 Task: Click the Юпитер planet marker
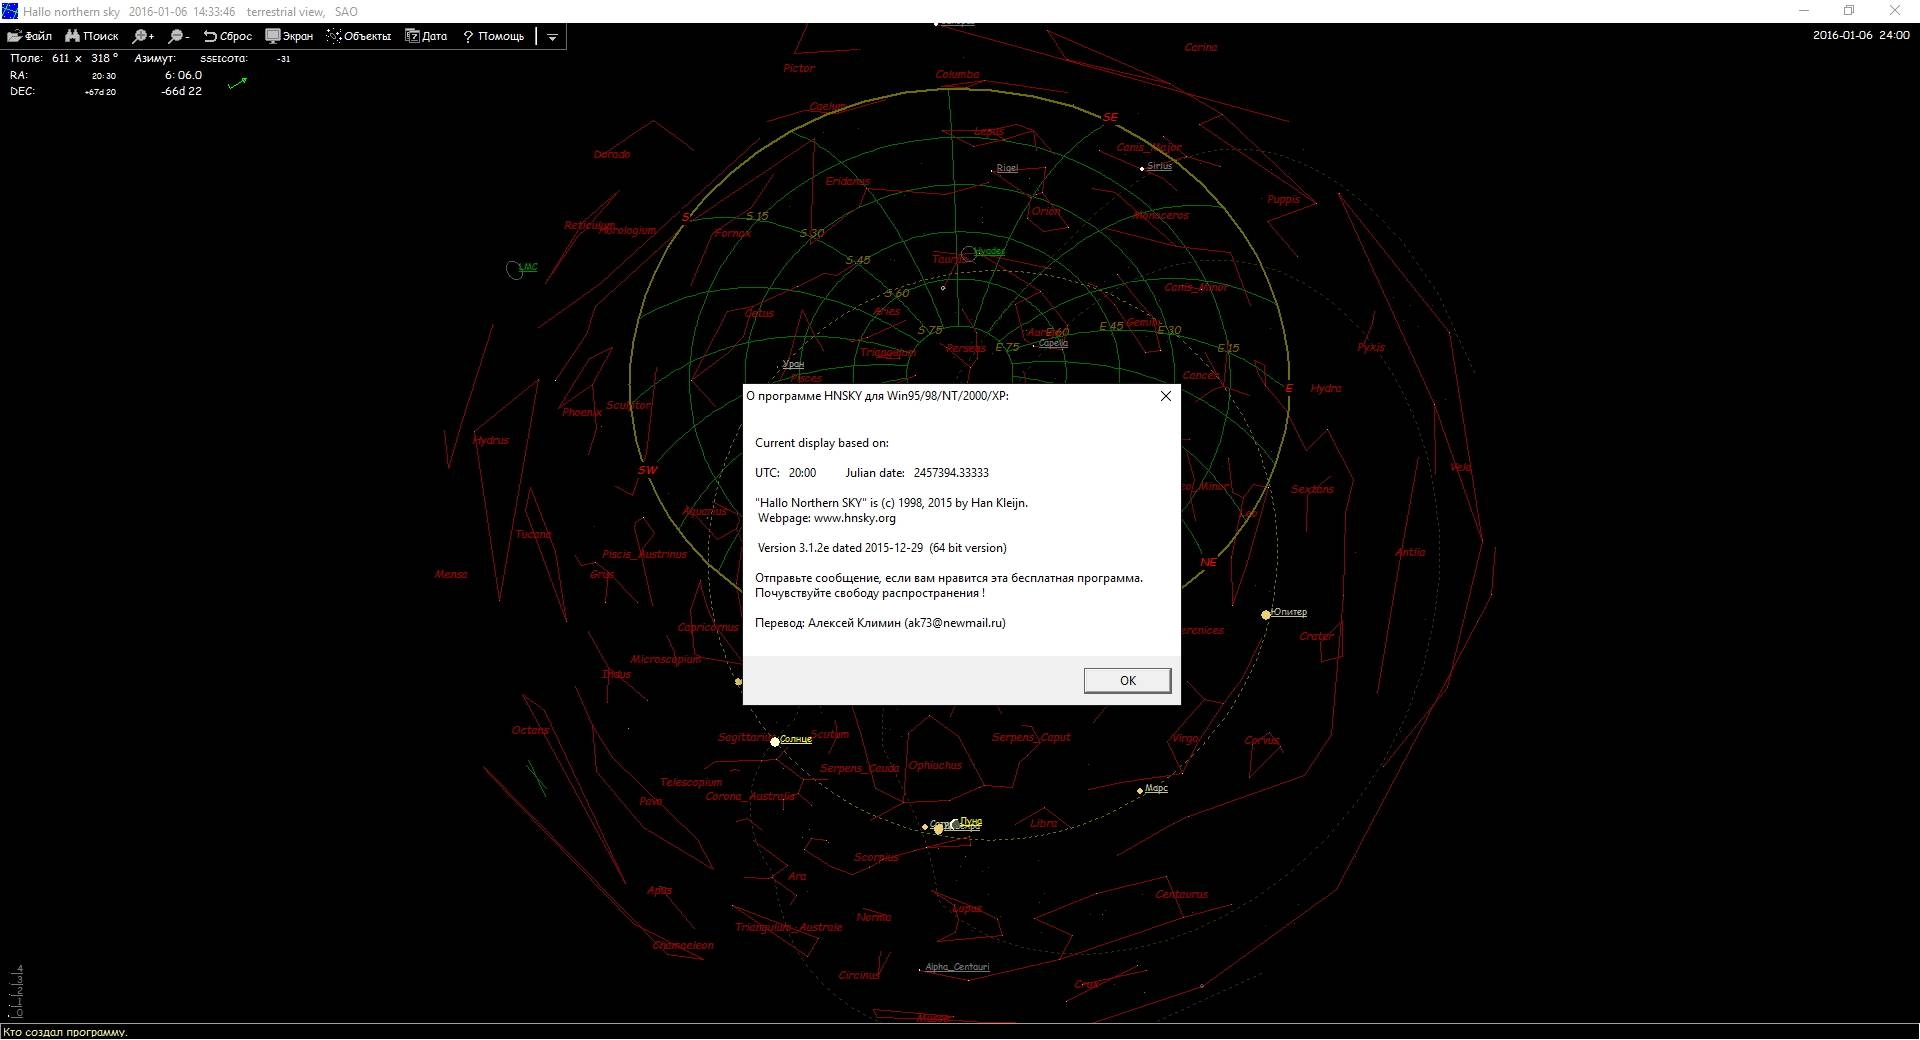(1266, 615)
